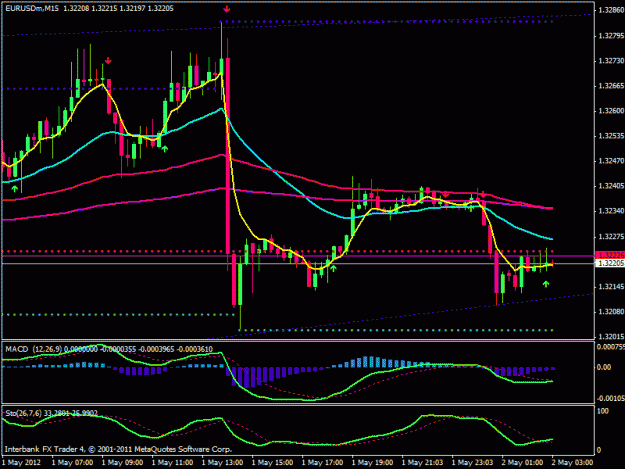Image resolution: width=625 pixels, height=469 pixels.
Task: Click the 1 May 2012 time label
Action: [21, 463]
